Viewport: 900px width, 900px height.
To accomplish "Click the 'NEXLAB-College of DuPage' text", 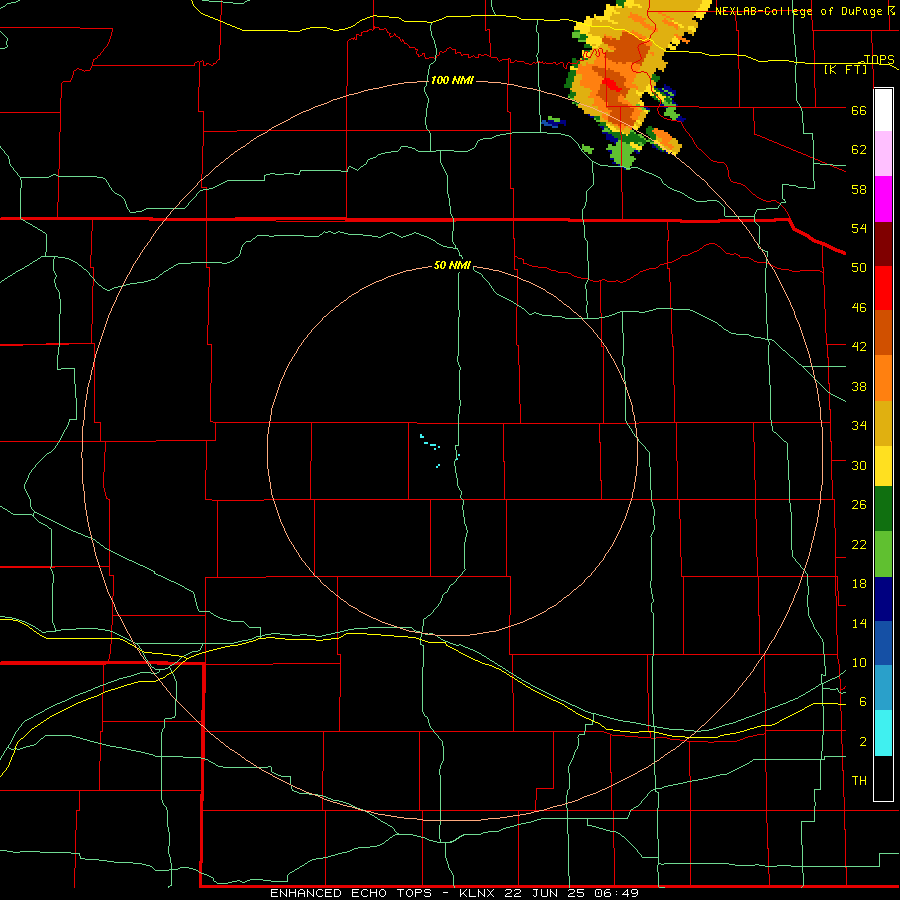I will point(800,11).
